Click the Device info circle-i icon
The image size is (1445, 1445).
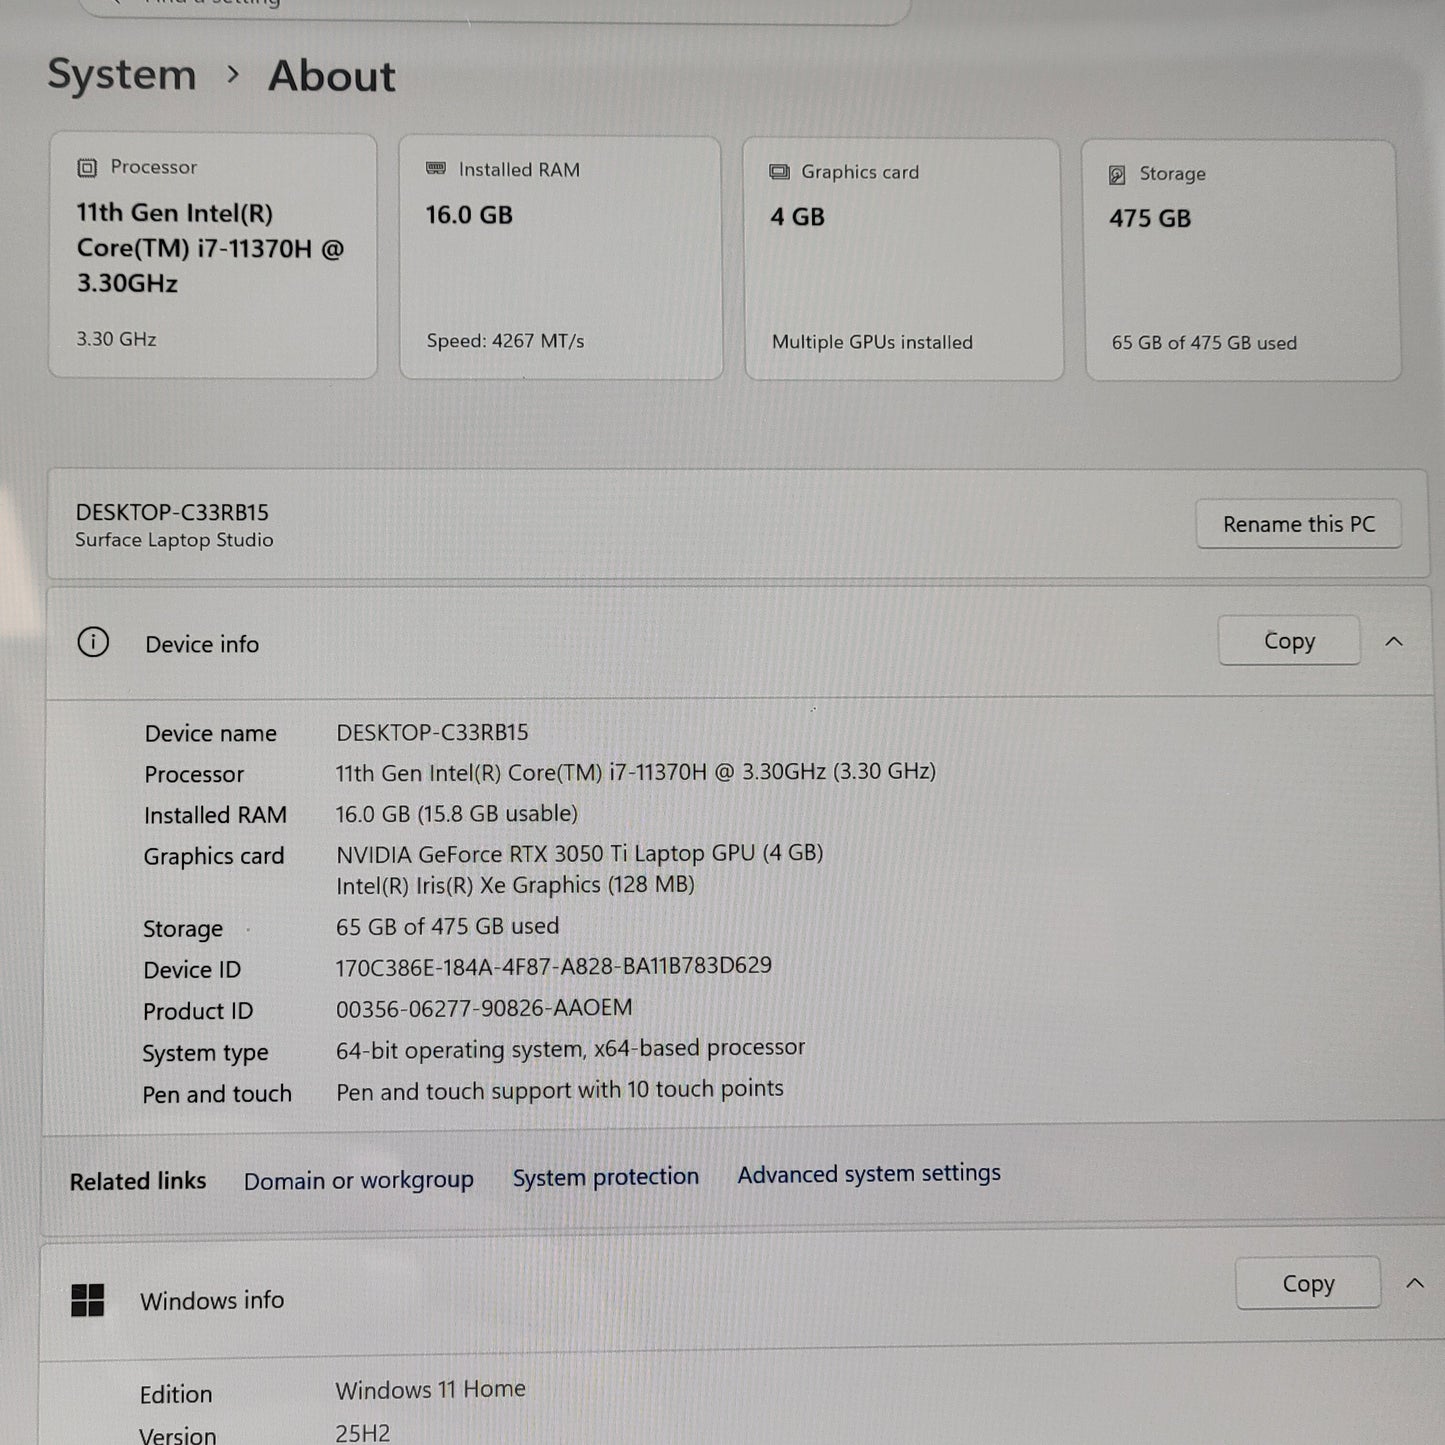click(x=93, y=642)
